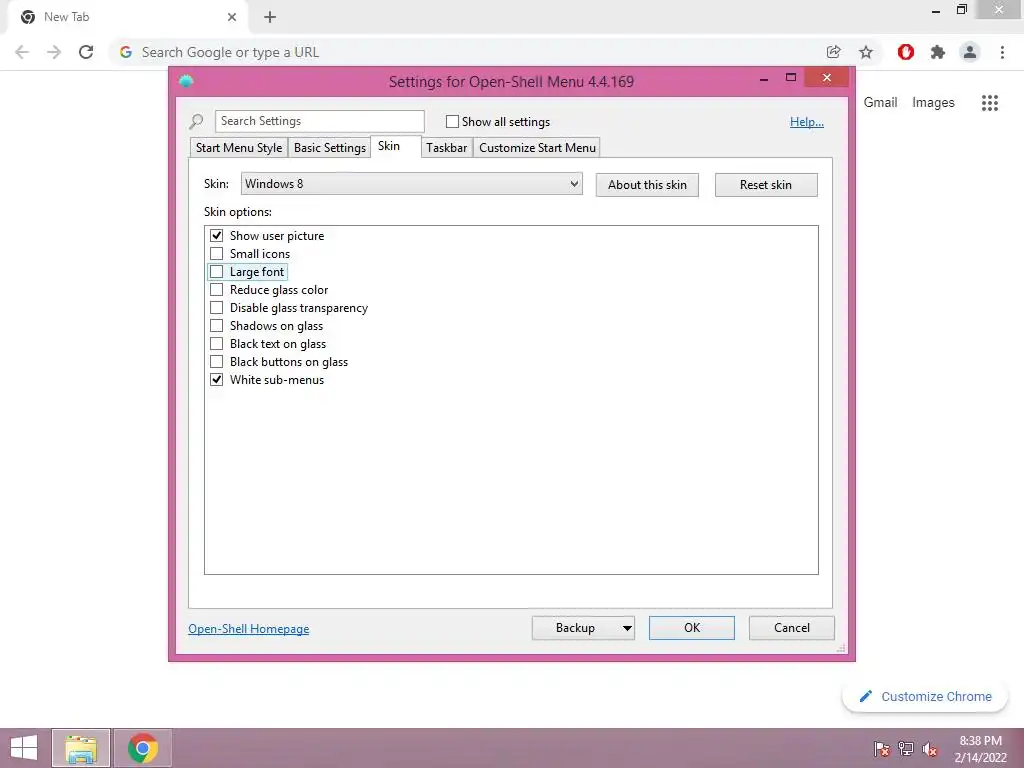This screenshot has height=768, width=1024.
Task: Check Reduce glass color
Action: pyautogui.click(x=216, y=289)
